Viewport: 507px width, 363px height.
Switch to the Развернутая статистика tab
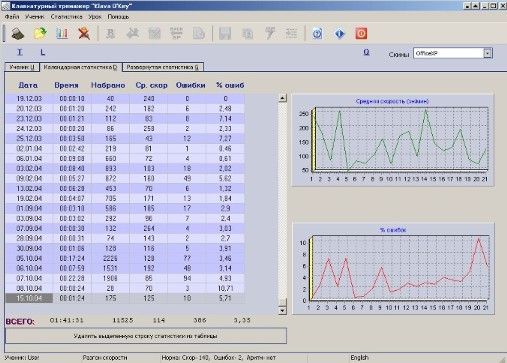163,67
